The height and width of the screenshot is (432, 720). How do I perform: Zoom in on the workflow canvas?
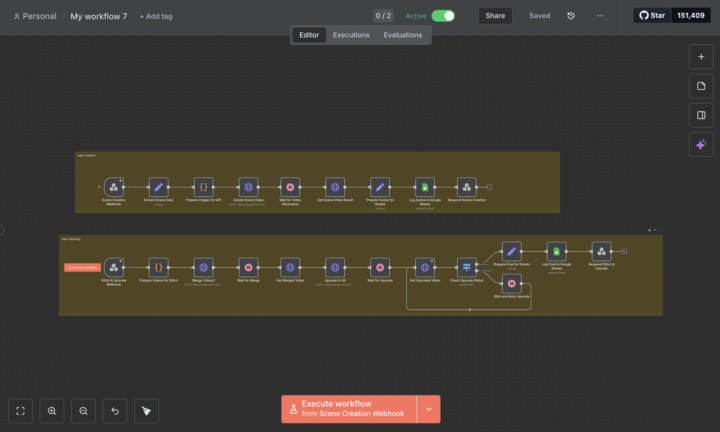click(x=52, y=411)
